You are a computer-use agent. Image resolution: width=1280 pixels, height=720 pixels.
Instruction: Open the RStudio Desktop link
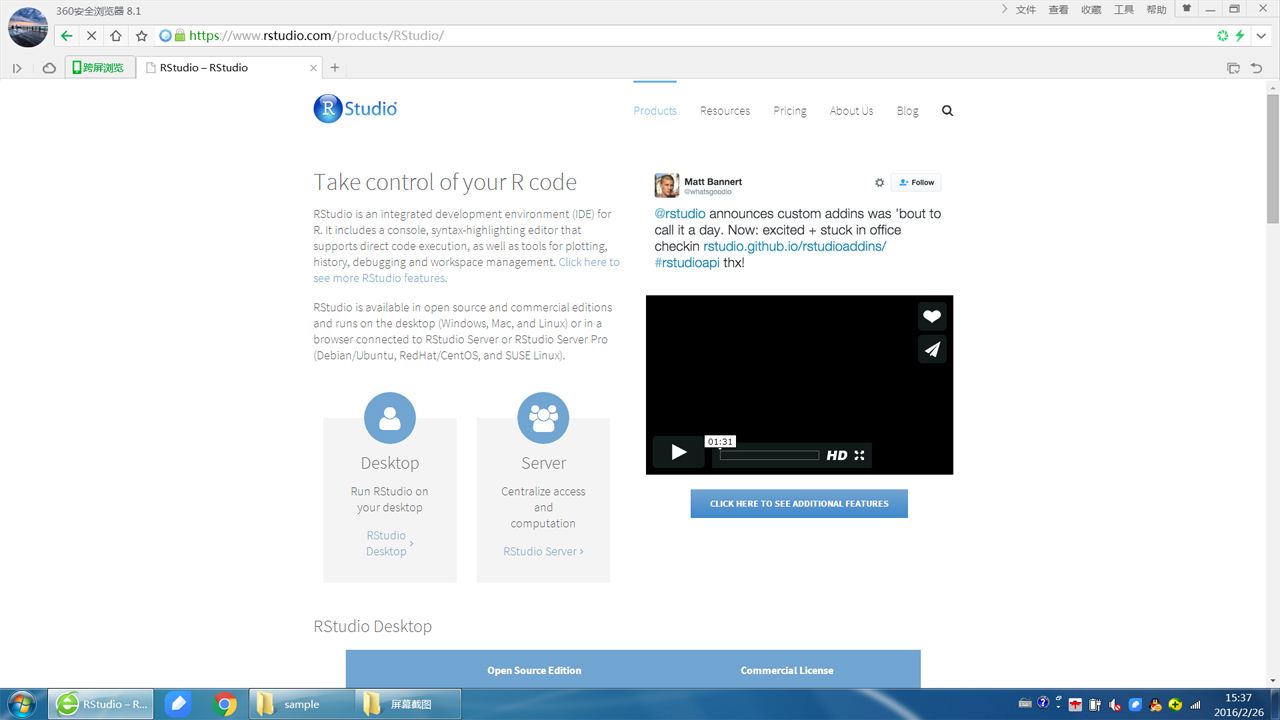[389, 543]
